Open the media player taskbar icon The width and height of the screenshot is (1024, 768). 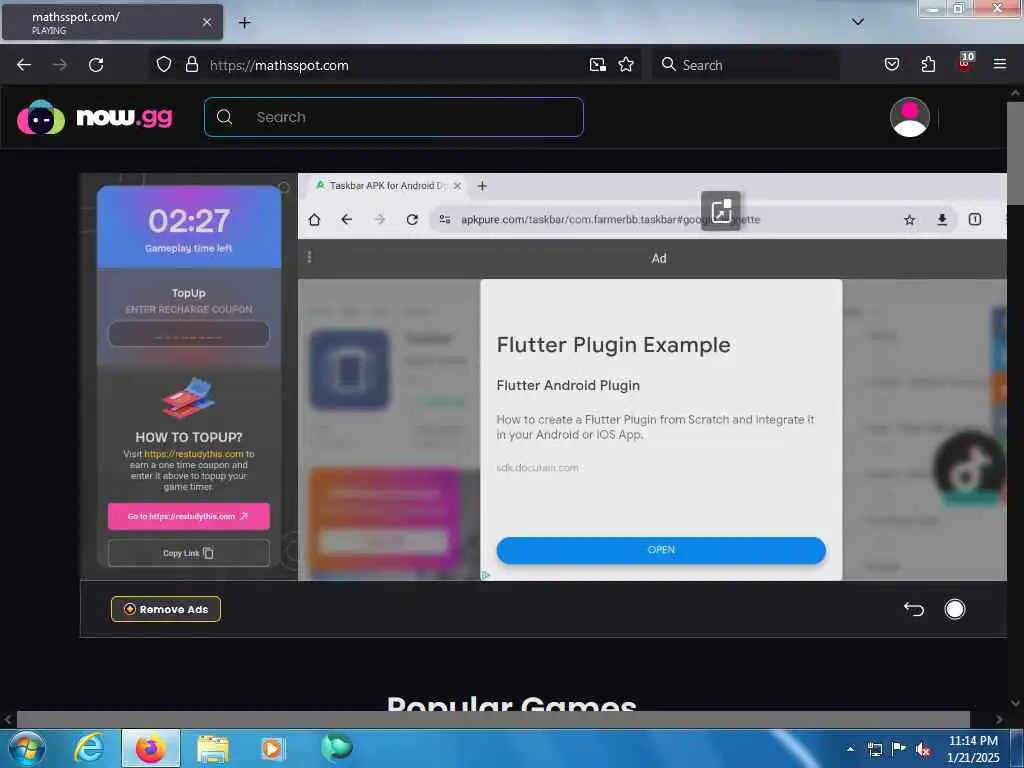pos(272,749)
